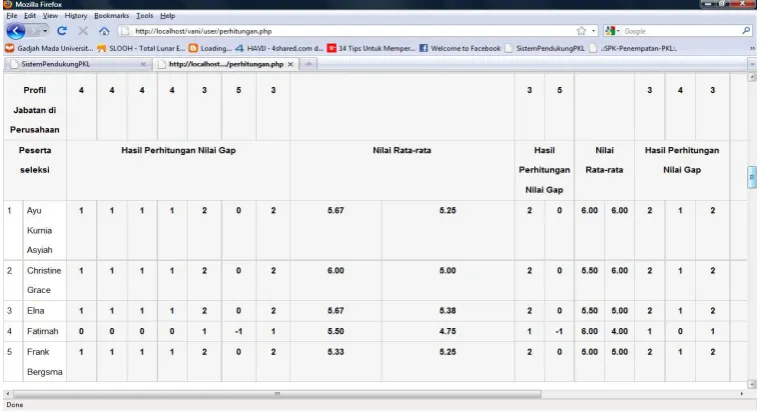Click the 5.50 value in Fatimah's row
Image resolution: width=761 pixels, height=412 pixels.
click(335, 331)
